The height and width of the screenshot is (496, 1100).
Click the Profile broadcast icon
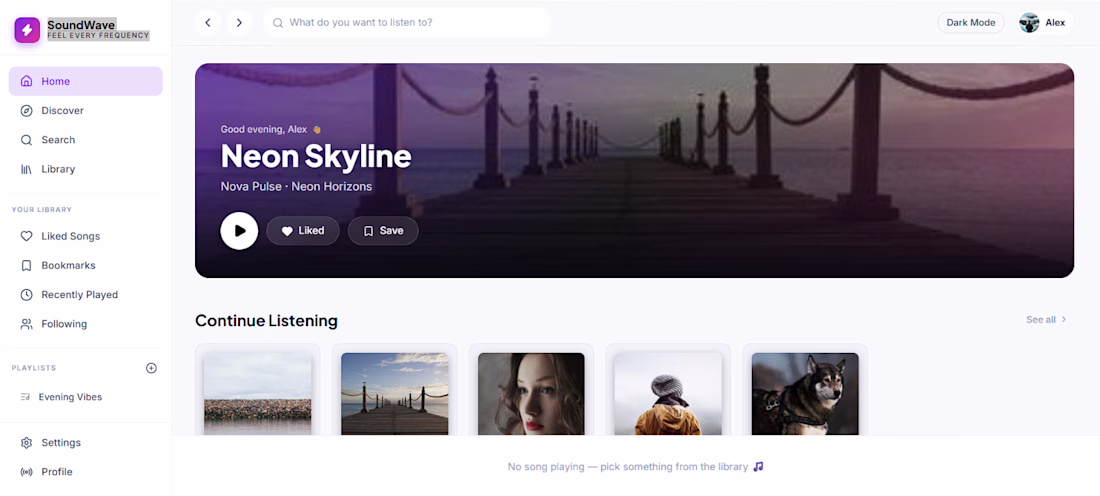coord(27,472)
